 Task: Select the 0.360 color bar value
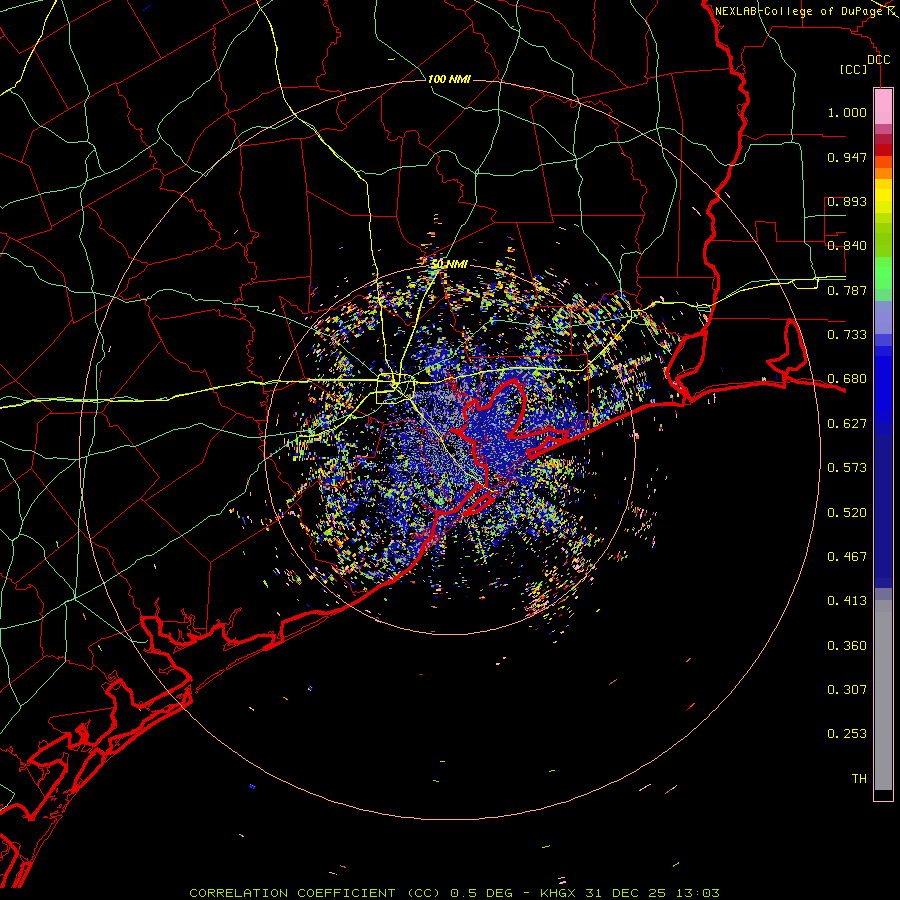click(847, 646)
